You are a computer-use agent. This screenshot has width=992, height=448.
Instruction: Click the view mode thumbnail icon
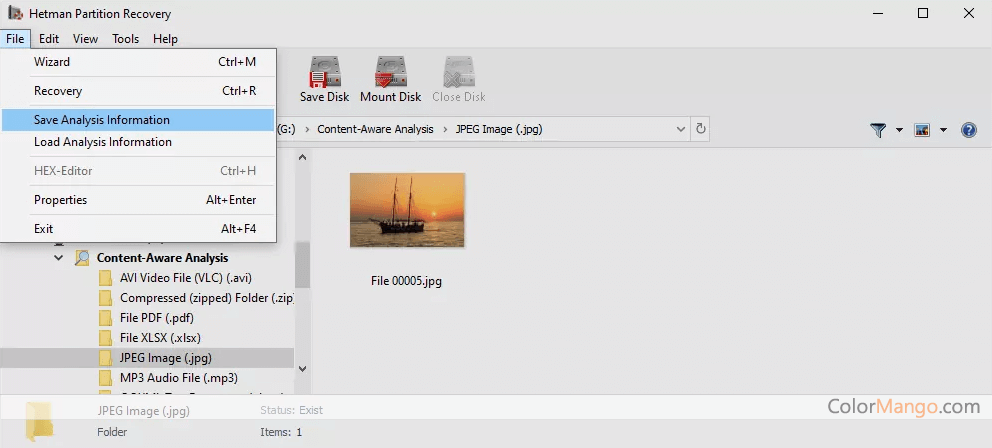[x=922, y=130]
